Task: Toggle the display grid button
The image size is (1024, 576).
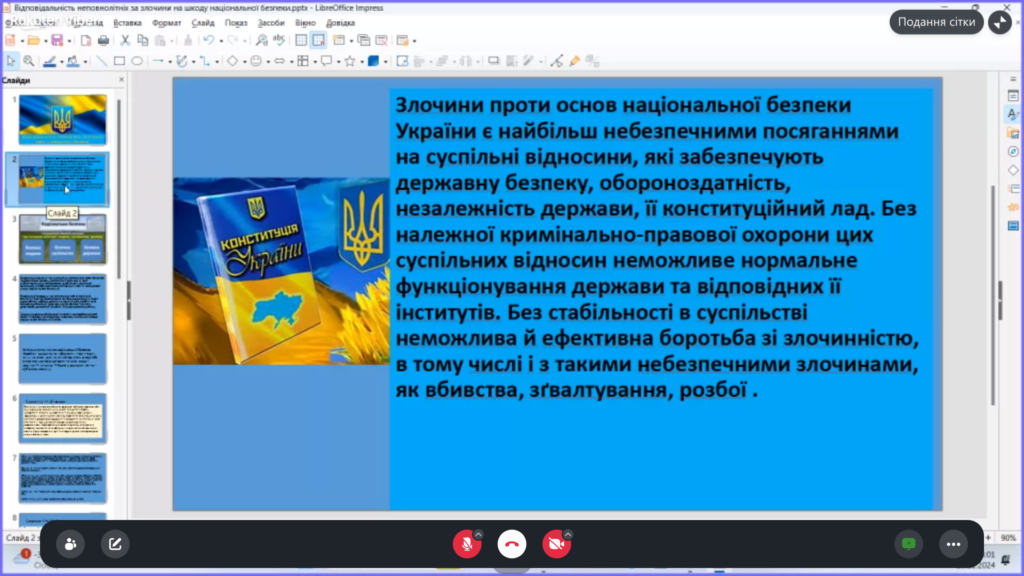Action: coord(301,40)
